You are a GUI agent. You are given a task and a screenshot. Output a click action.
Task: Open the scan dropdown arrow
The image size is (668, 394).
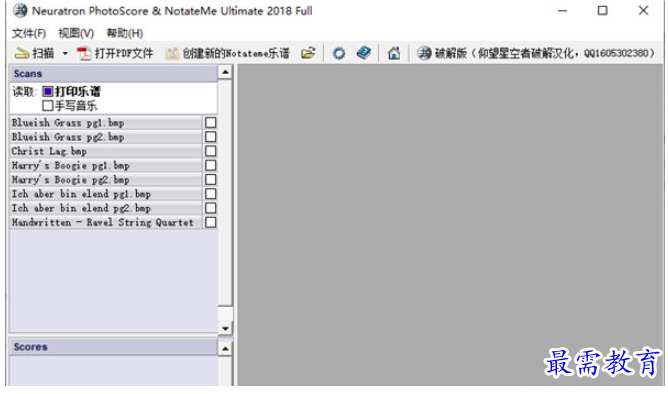coord(65,54)
